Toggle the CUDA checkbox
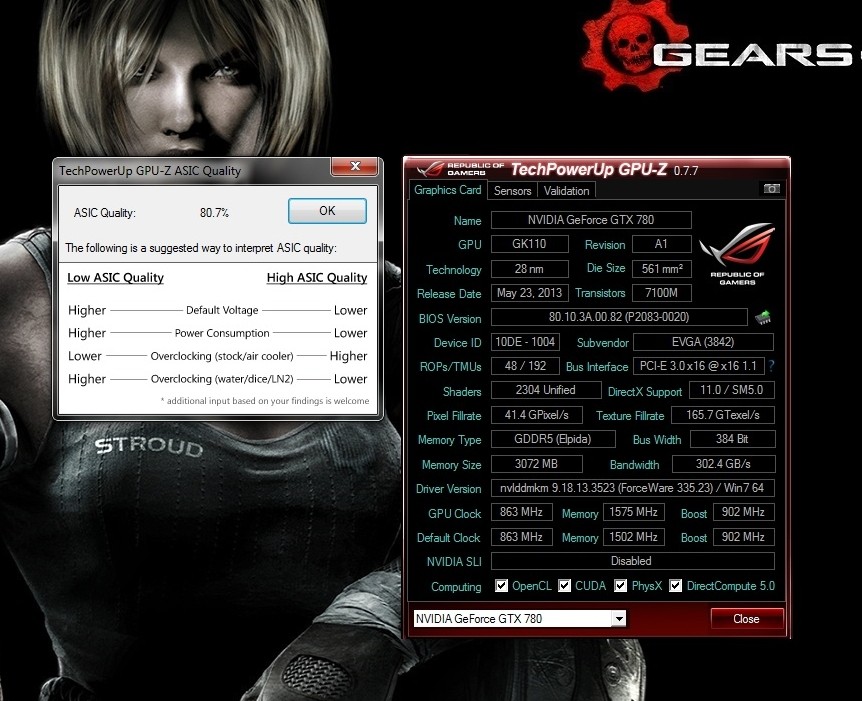The image size is (862, 701). point(565,586)
